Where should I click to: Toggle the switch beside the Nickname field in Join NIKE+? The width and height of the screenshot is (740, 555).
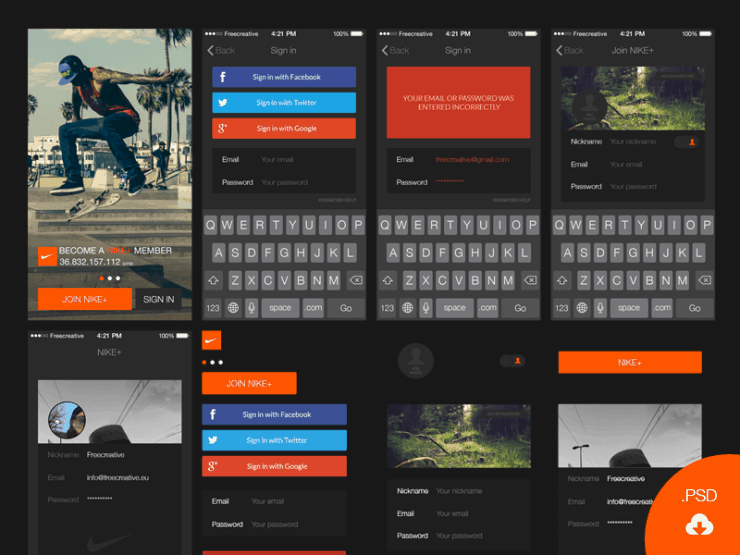(x=687, y=142)
